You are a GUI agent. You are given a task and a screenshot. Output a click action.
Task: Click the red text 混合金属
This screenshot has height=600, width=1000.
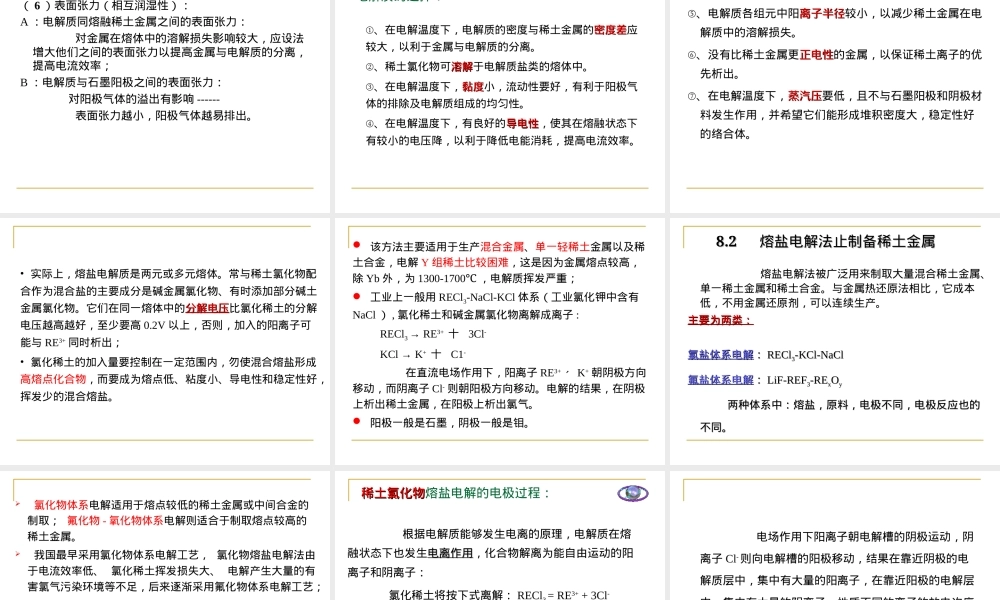pos(501,246)
